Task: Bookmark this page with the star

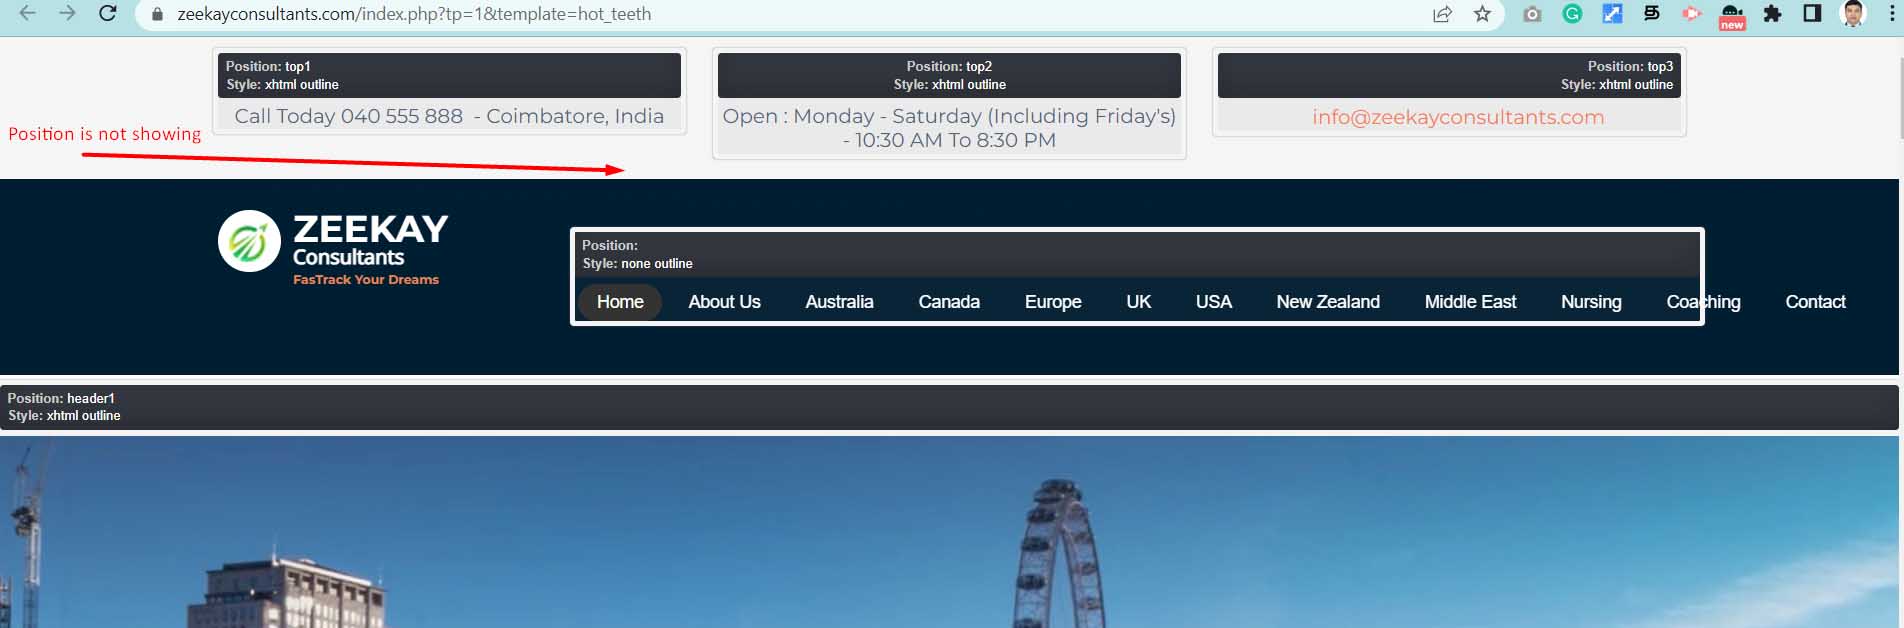Action: [1482, 14]
